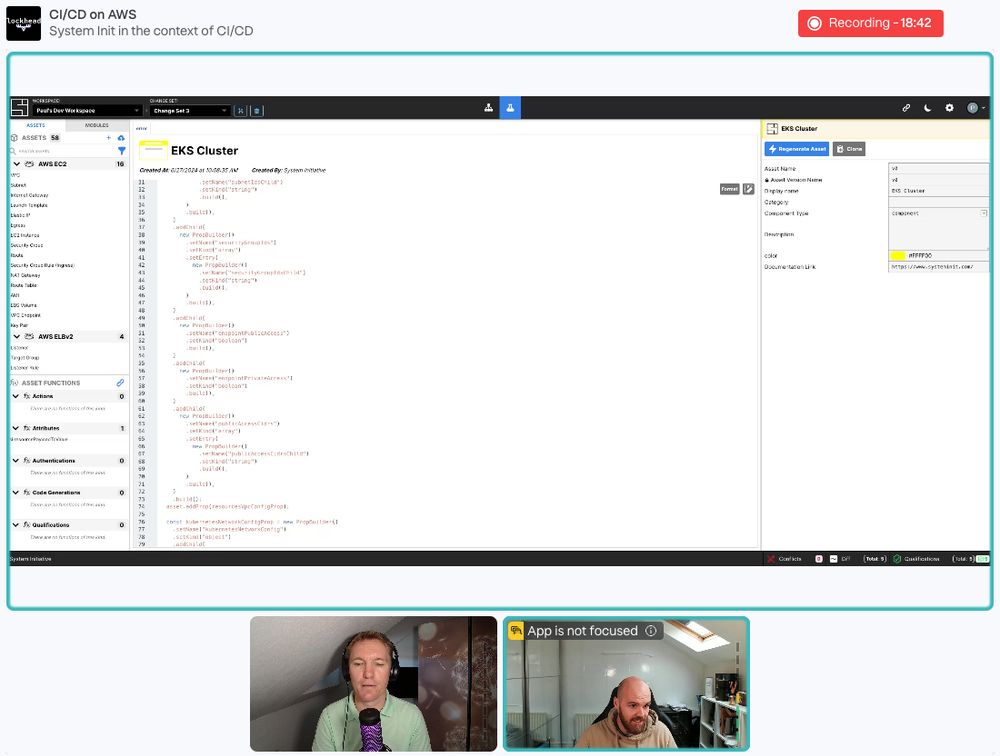1000x756 pixels.
Task: Select the editor file tab
Action: coord(142,128)
